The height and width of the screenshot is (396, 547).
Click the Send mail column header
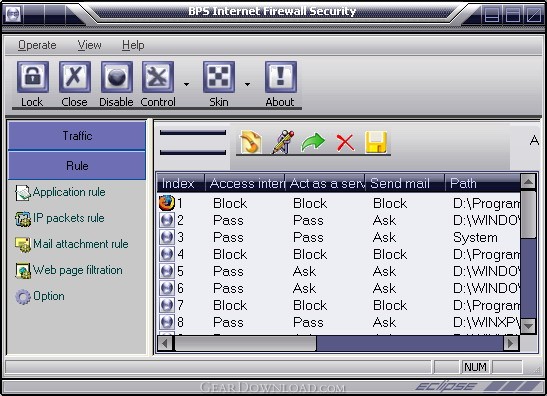(405, 183)
